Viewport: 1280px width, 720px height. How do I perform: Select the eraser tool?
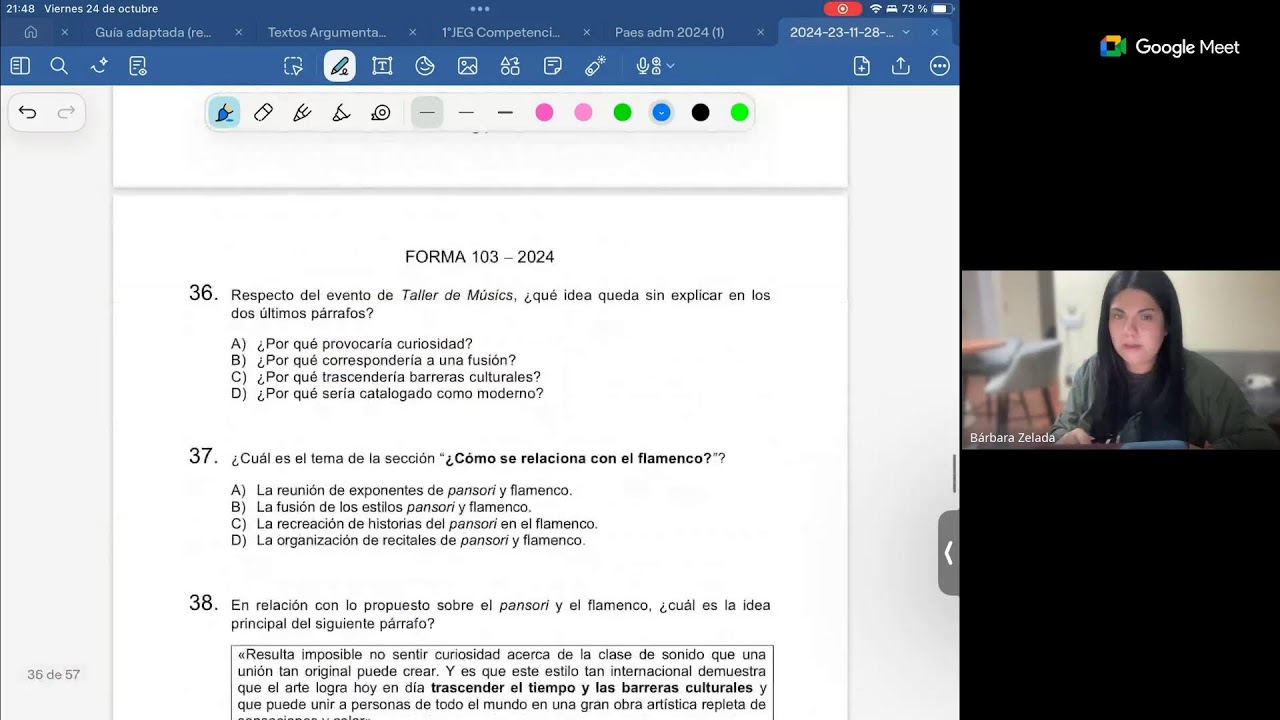(263, 113)
